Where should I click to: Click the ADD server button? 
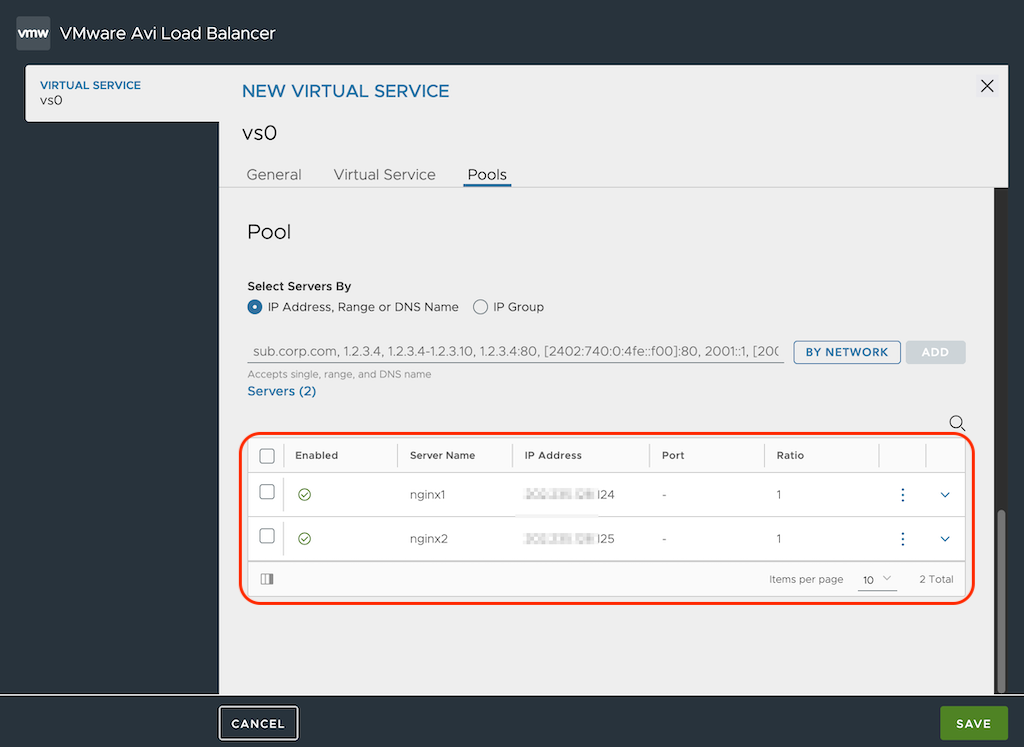pyautogui.click(x=935, y=352)
